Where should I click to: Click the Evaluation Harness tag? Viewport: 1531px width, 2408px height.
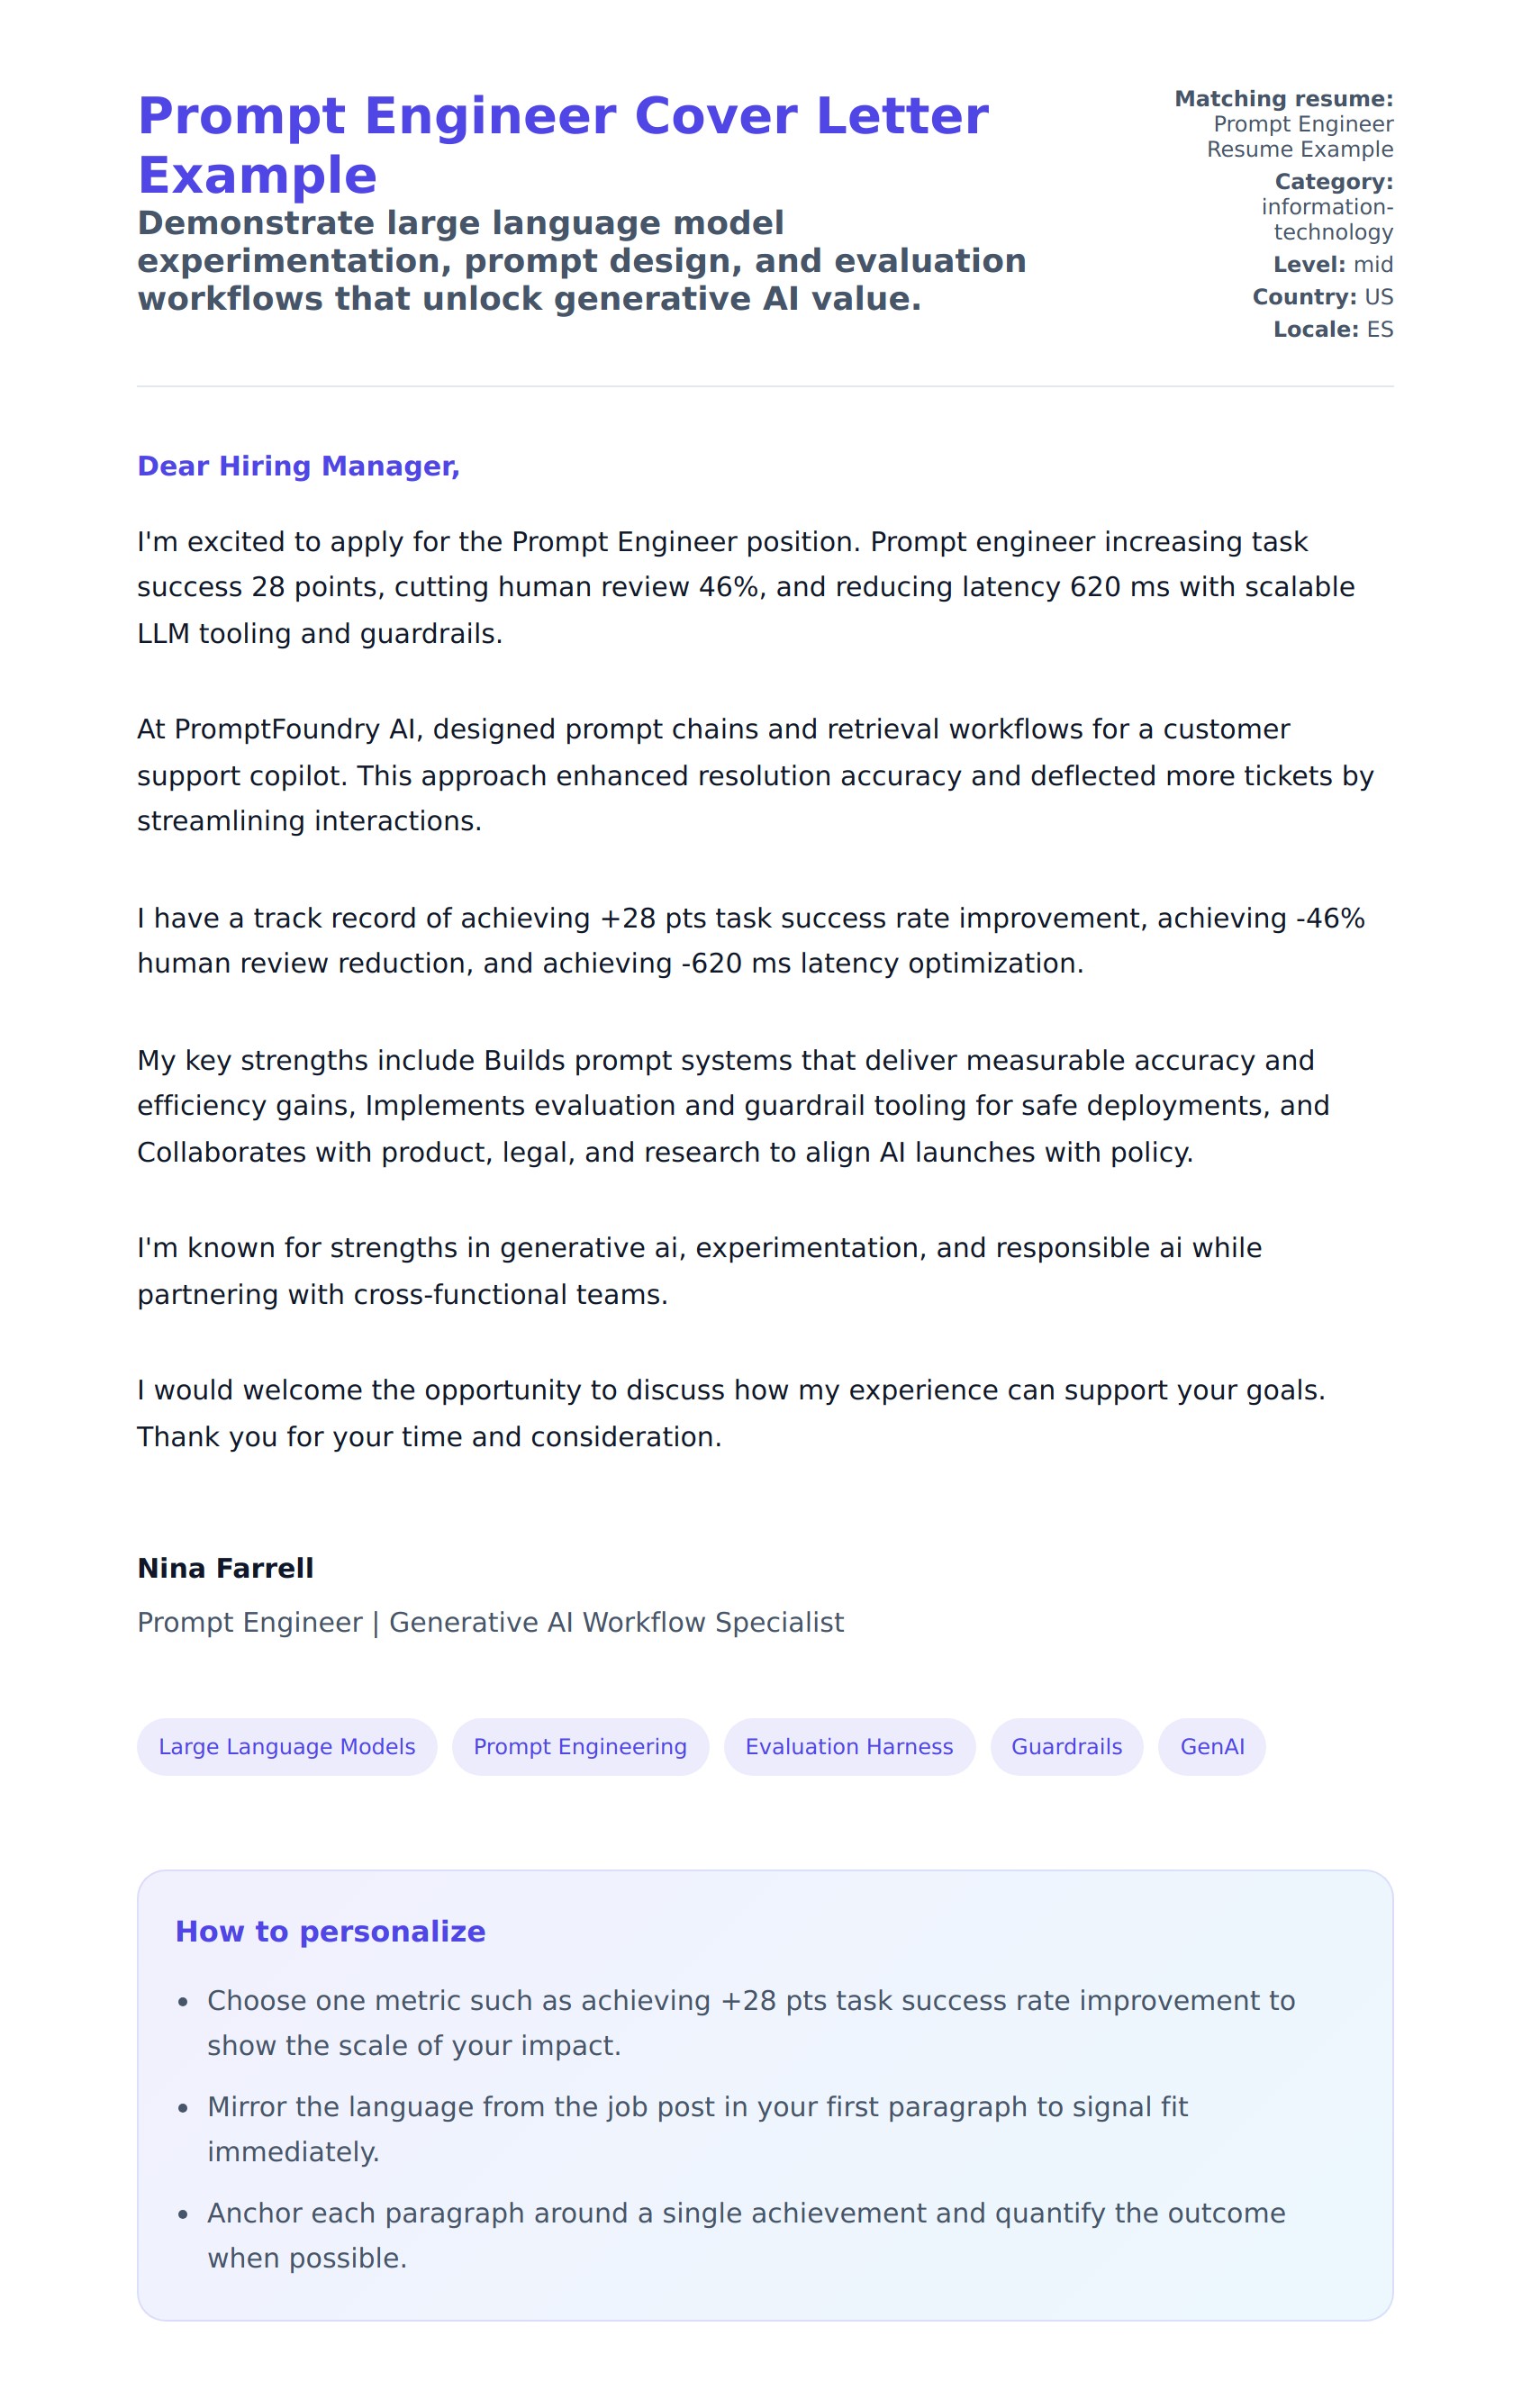pyautogui.click(x=849, y=1746)
